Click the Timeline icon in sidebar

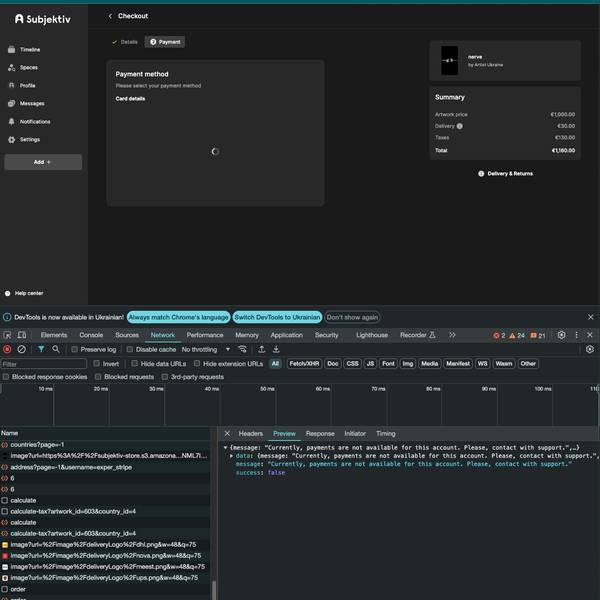pyautogui.click(x=11, y=49)
